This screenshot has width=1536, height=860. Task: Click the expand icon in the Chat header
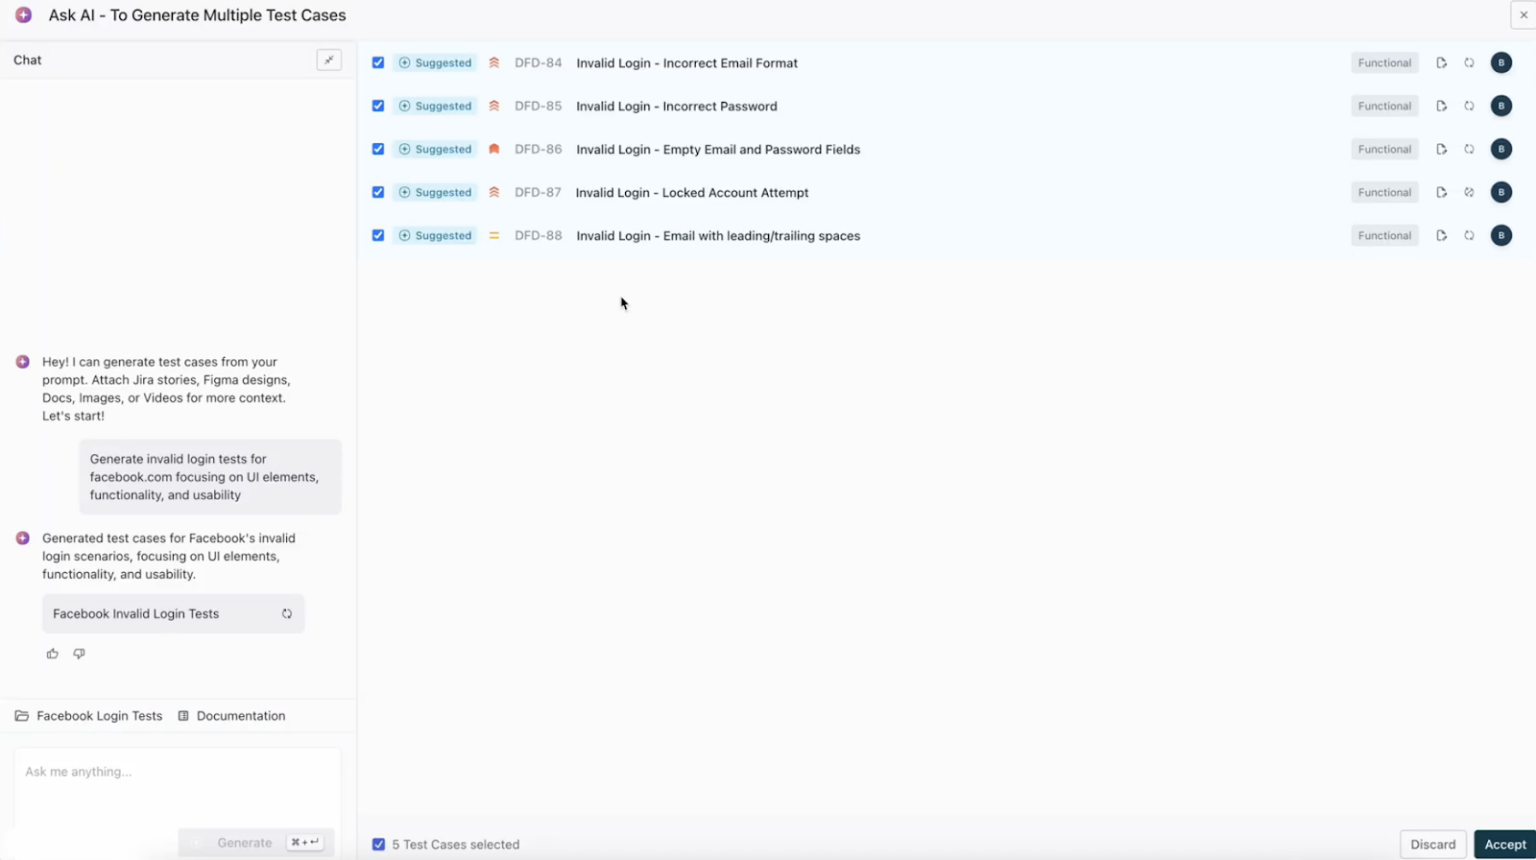(329, 60)
